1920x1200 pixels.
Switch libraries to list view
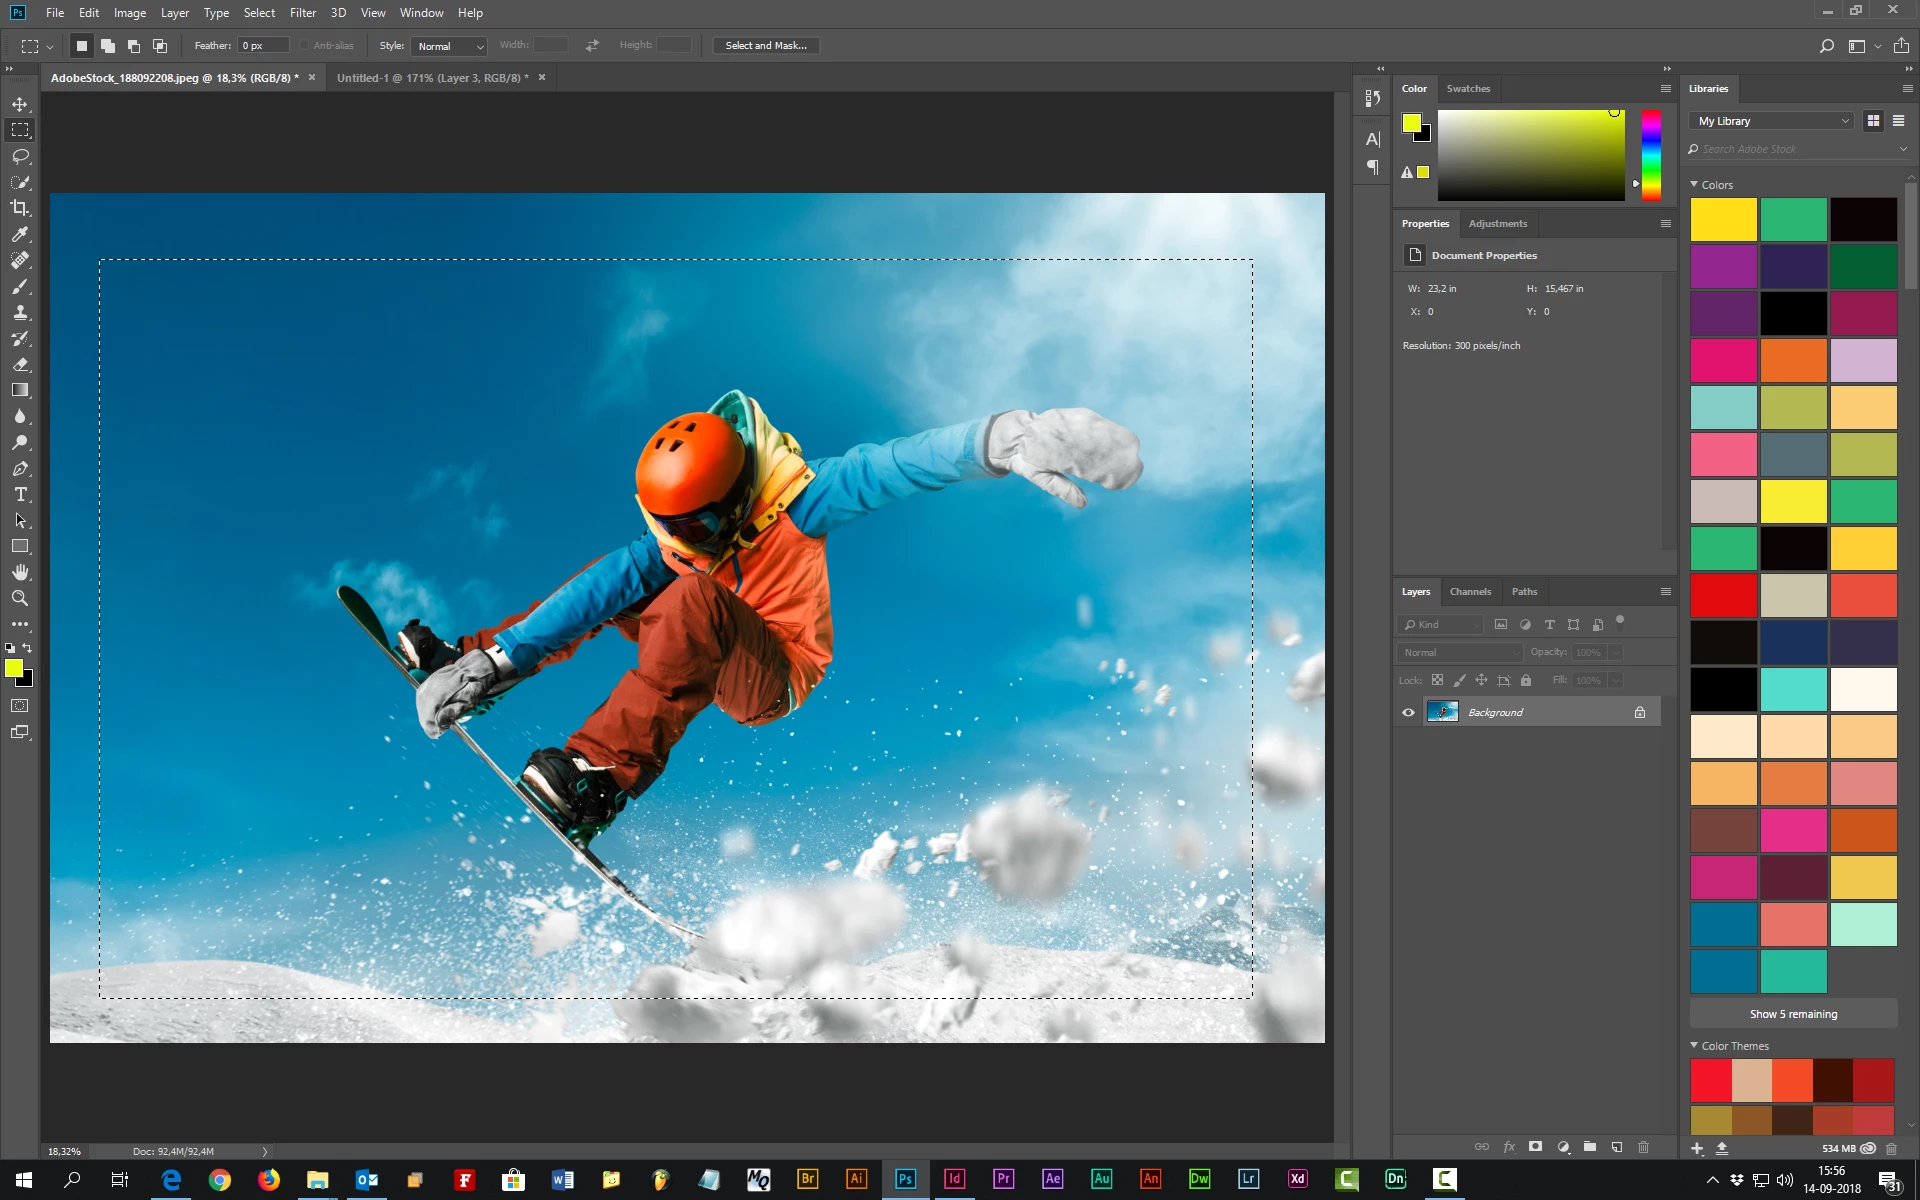click(x=1898, y=121)
